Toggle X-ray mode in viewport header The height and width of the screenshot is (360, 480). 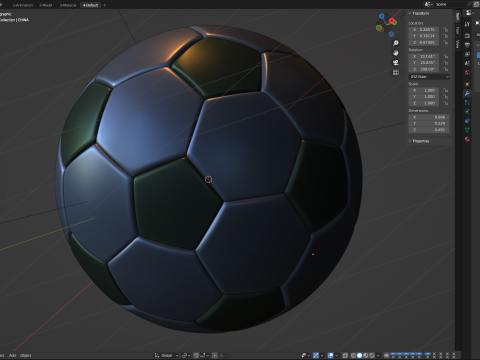point(345,355)
